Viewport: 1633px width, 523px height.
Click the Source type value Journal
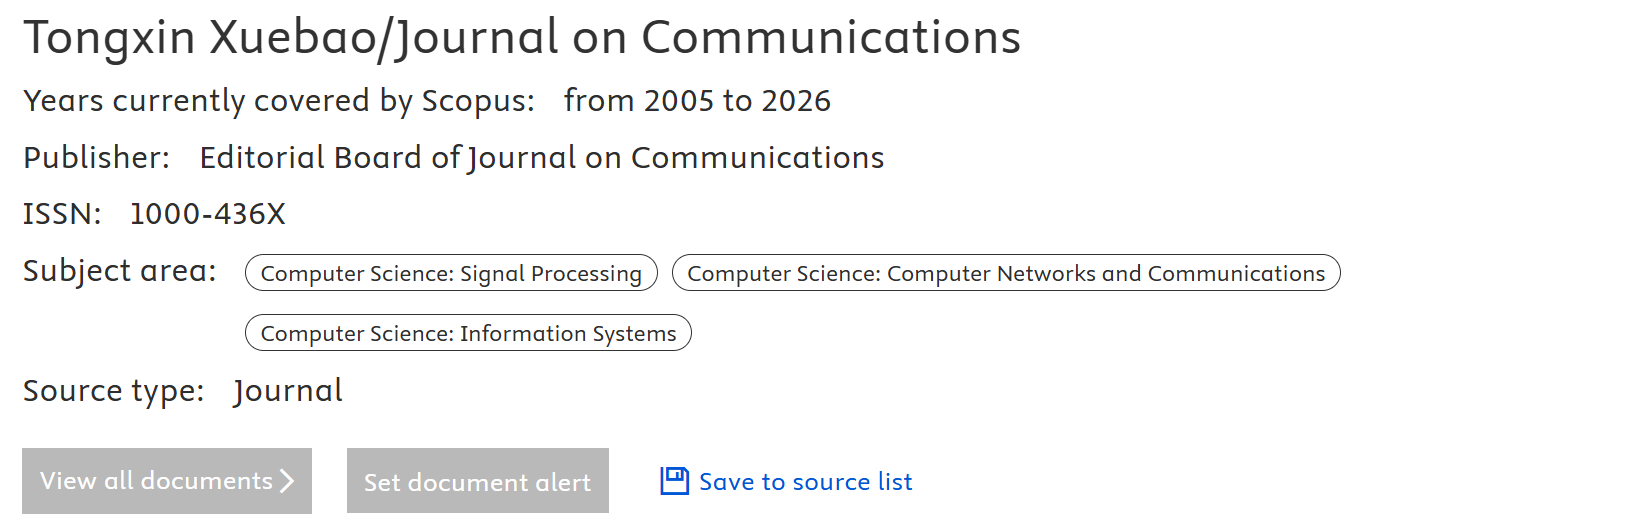[288, 391]
